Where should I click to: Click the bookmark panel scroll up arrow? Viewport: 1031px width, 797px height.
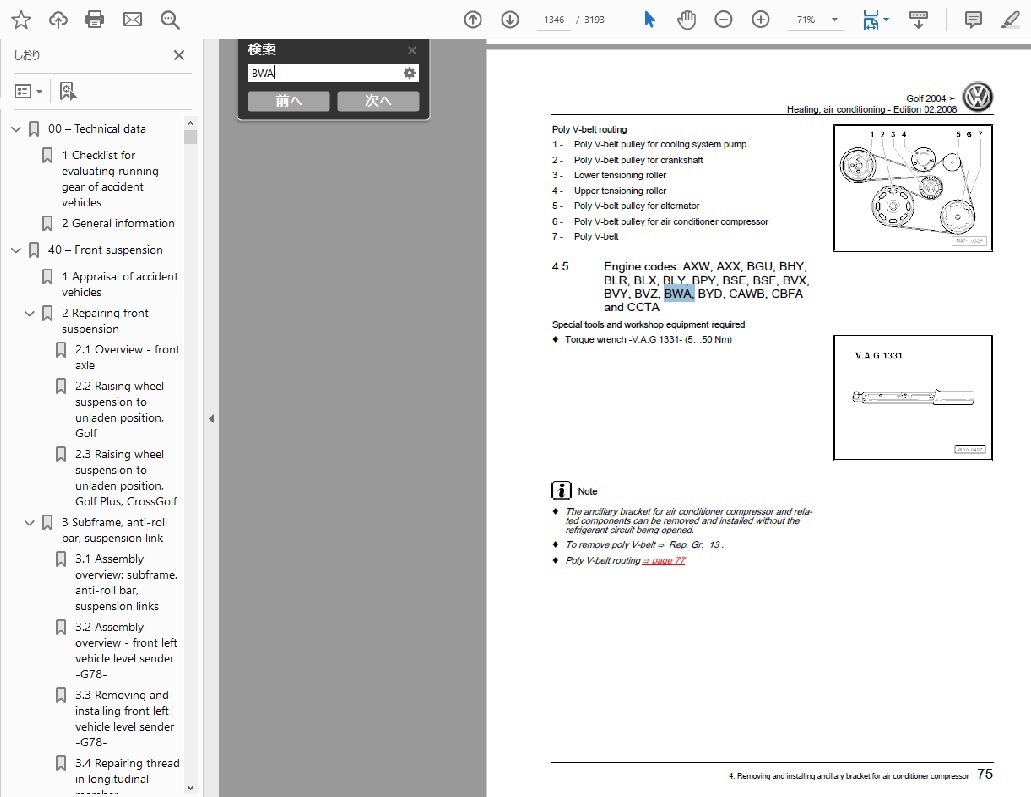[190, 124]
